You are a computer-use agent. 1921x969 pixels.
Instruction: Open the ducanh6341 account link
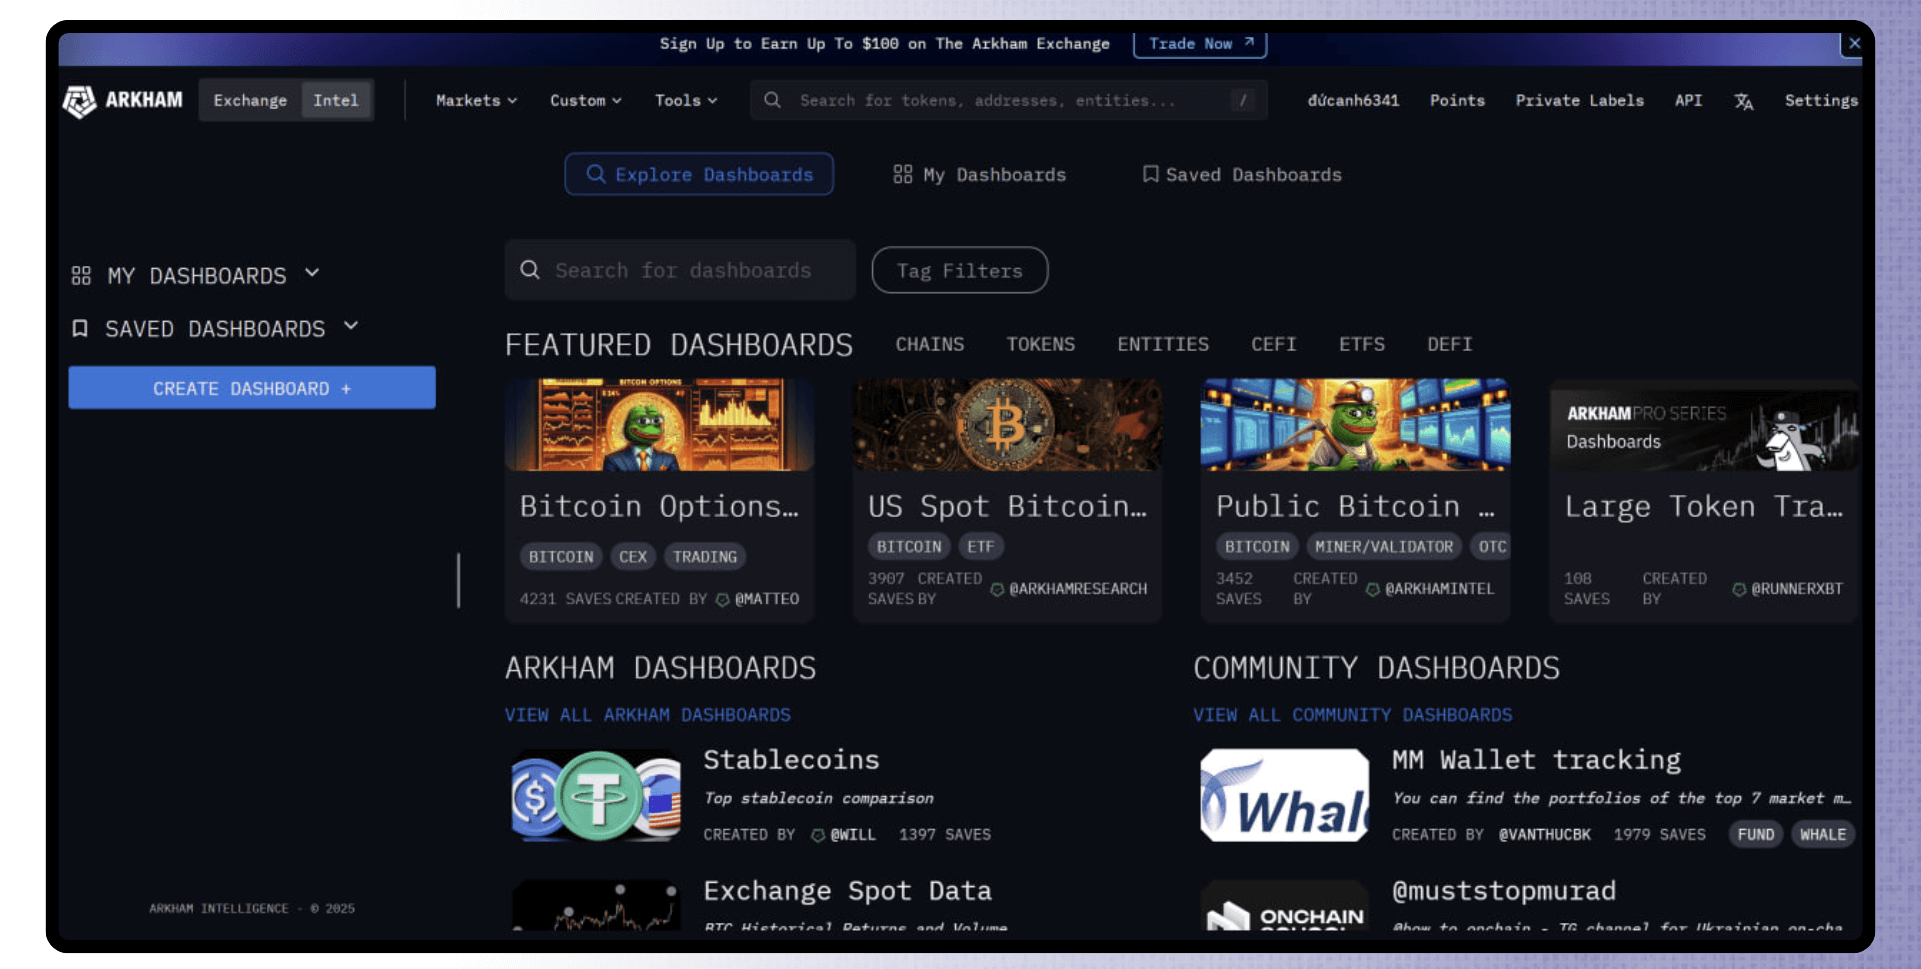[1353, 100]
